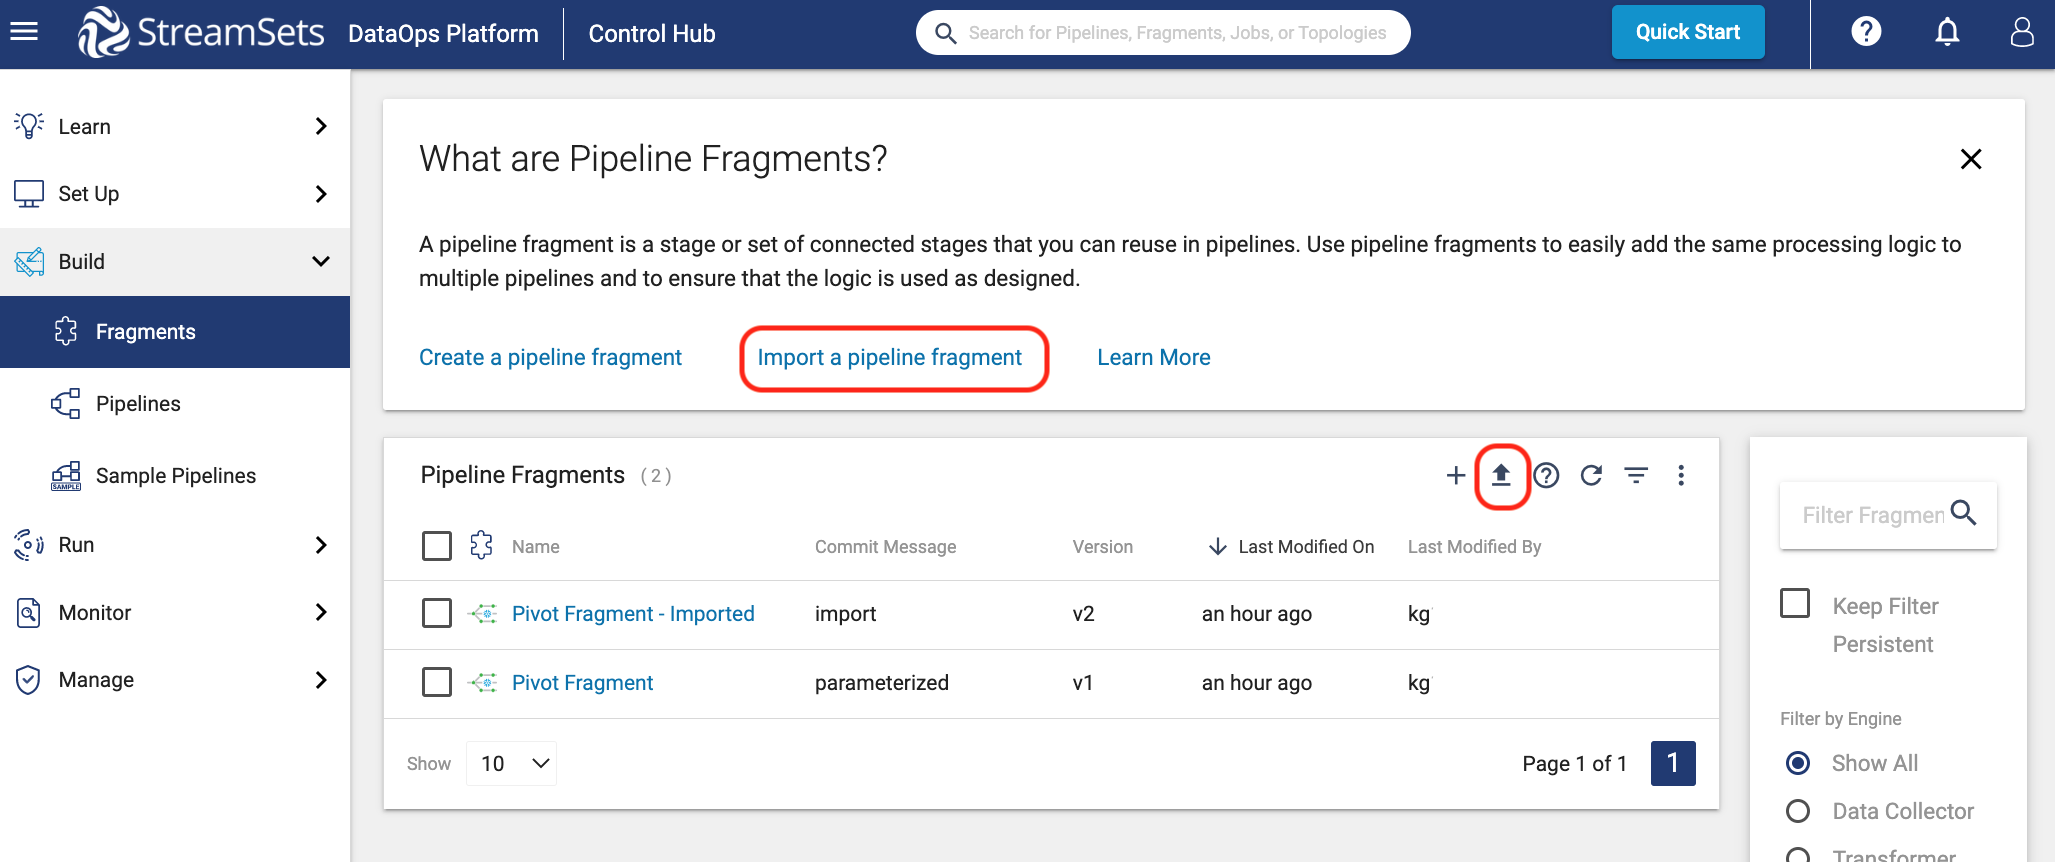
Task: Open the Show rows per page dropdown
Action: (512, 764)
